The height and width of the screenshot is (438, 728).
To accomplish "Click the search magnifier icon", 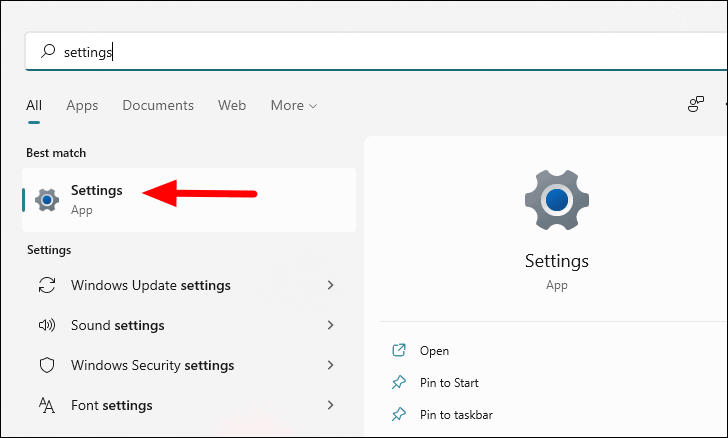I will pos(48,51).
